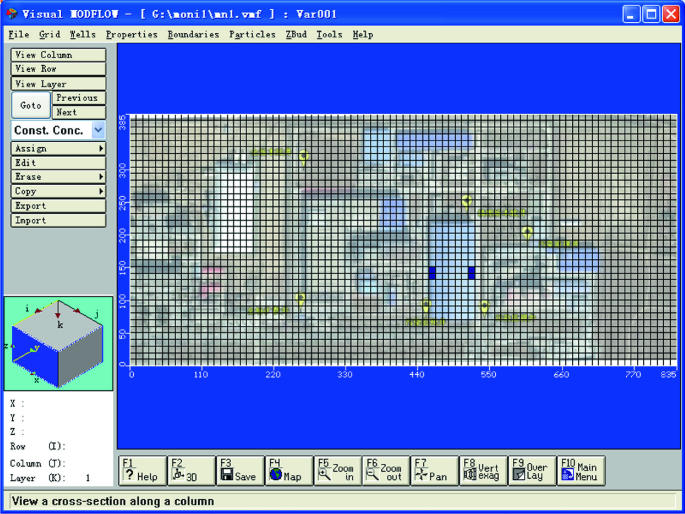Screen dimensions: 685x514
Task: Open the F9 Overlay button
Action: click(x=533, y=471)
